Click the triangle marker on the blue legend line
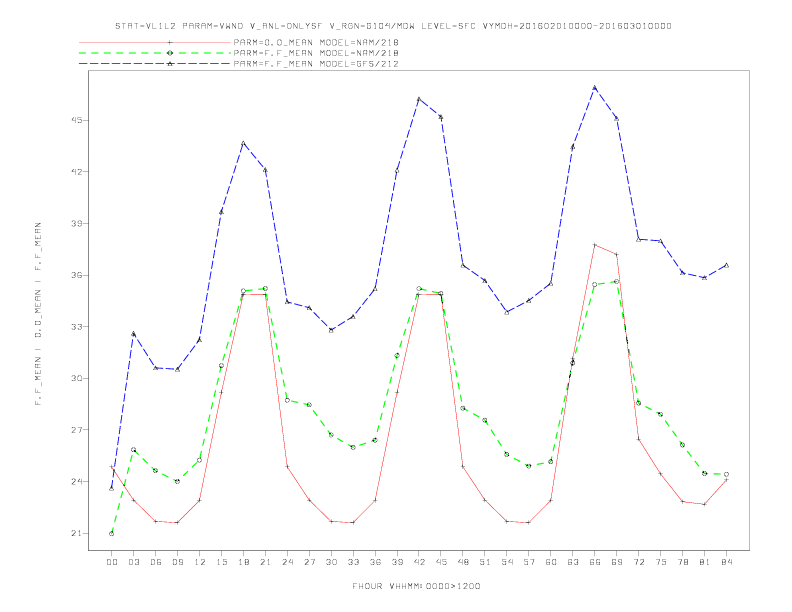The width and height of the screenshot is (792, 612). click(x=170, y=64)
